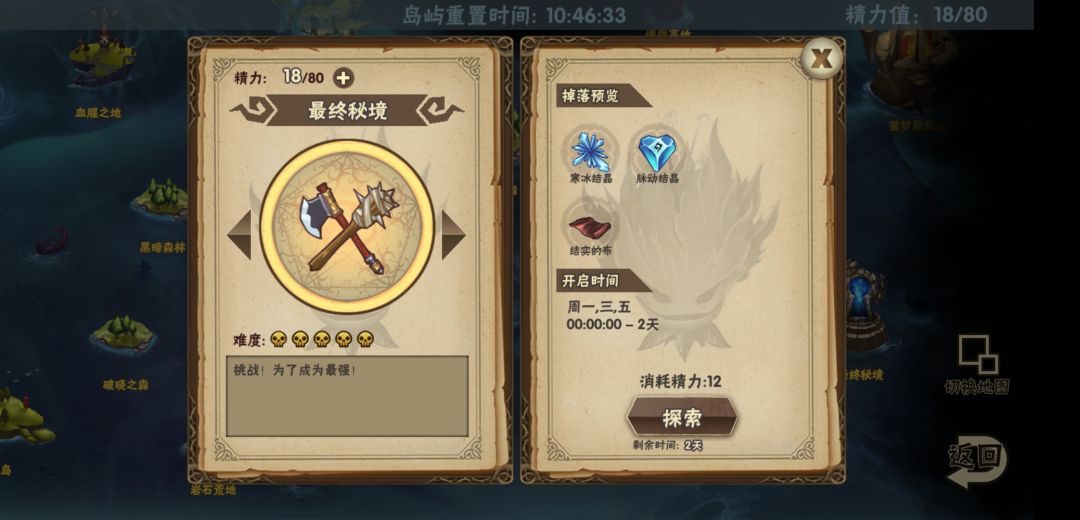Click the 返回 back arrow icon
This screenshot has height=520, width=1080.
pyautogui.click(x=977, y=460)
